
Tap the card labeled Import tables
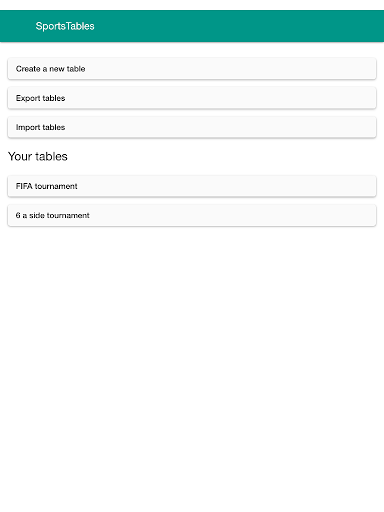tap(192, 127)
